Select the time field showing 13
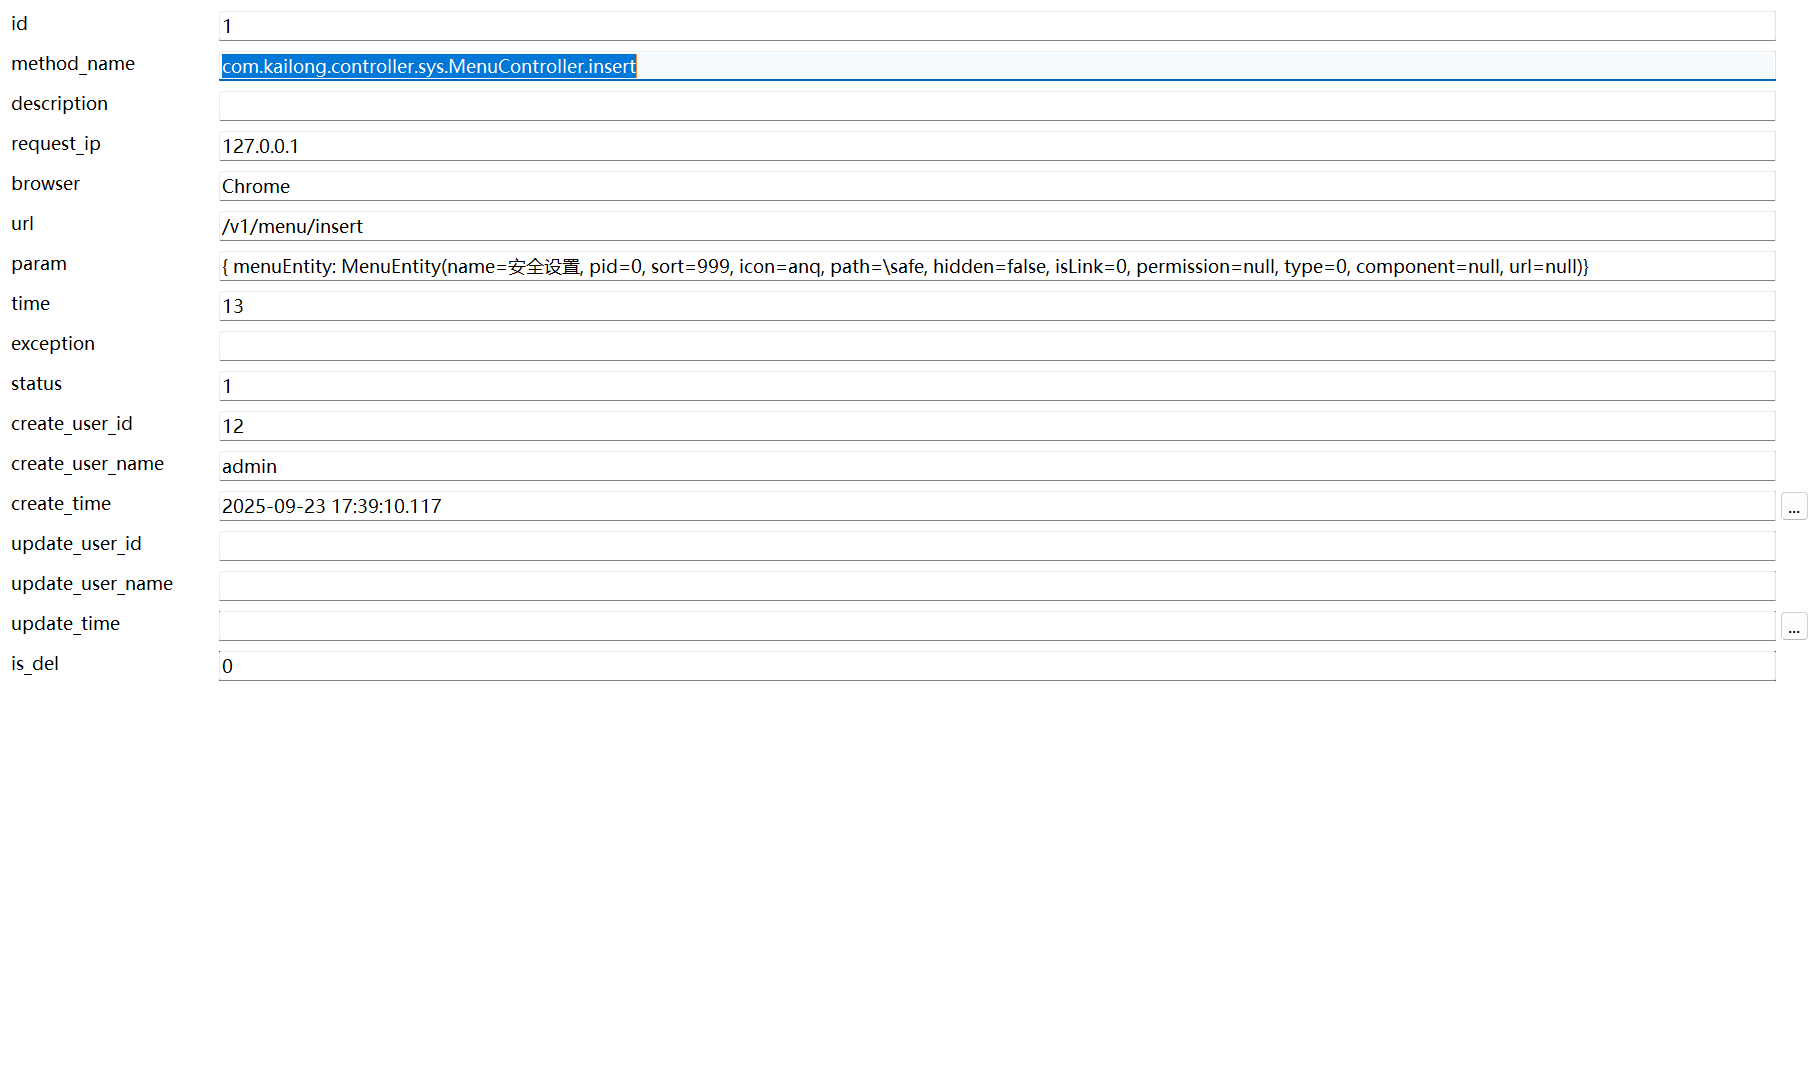Viewport: 1820px width, 1070px height. pyautogui.click(x=996, y=306)
